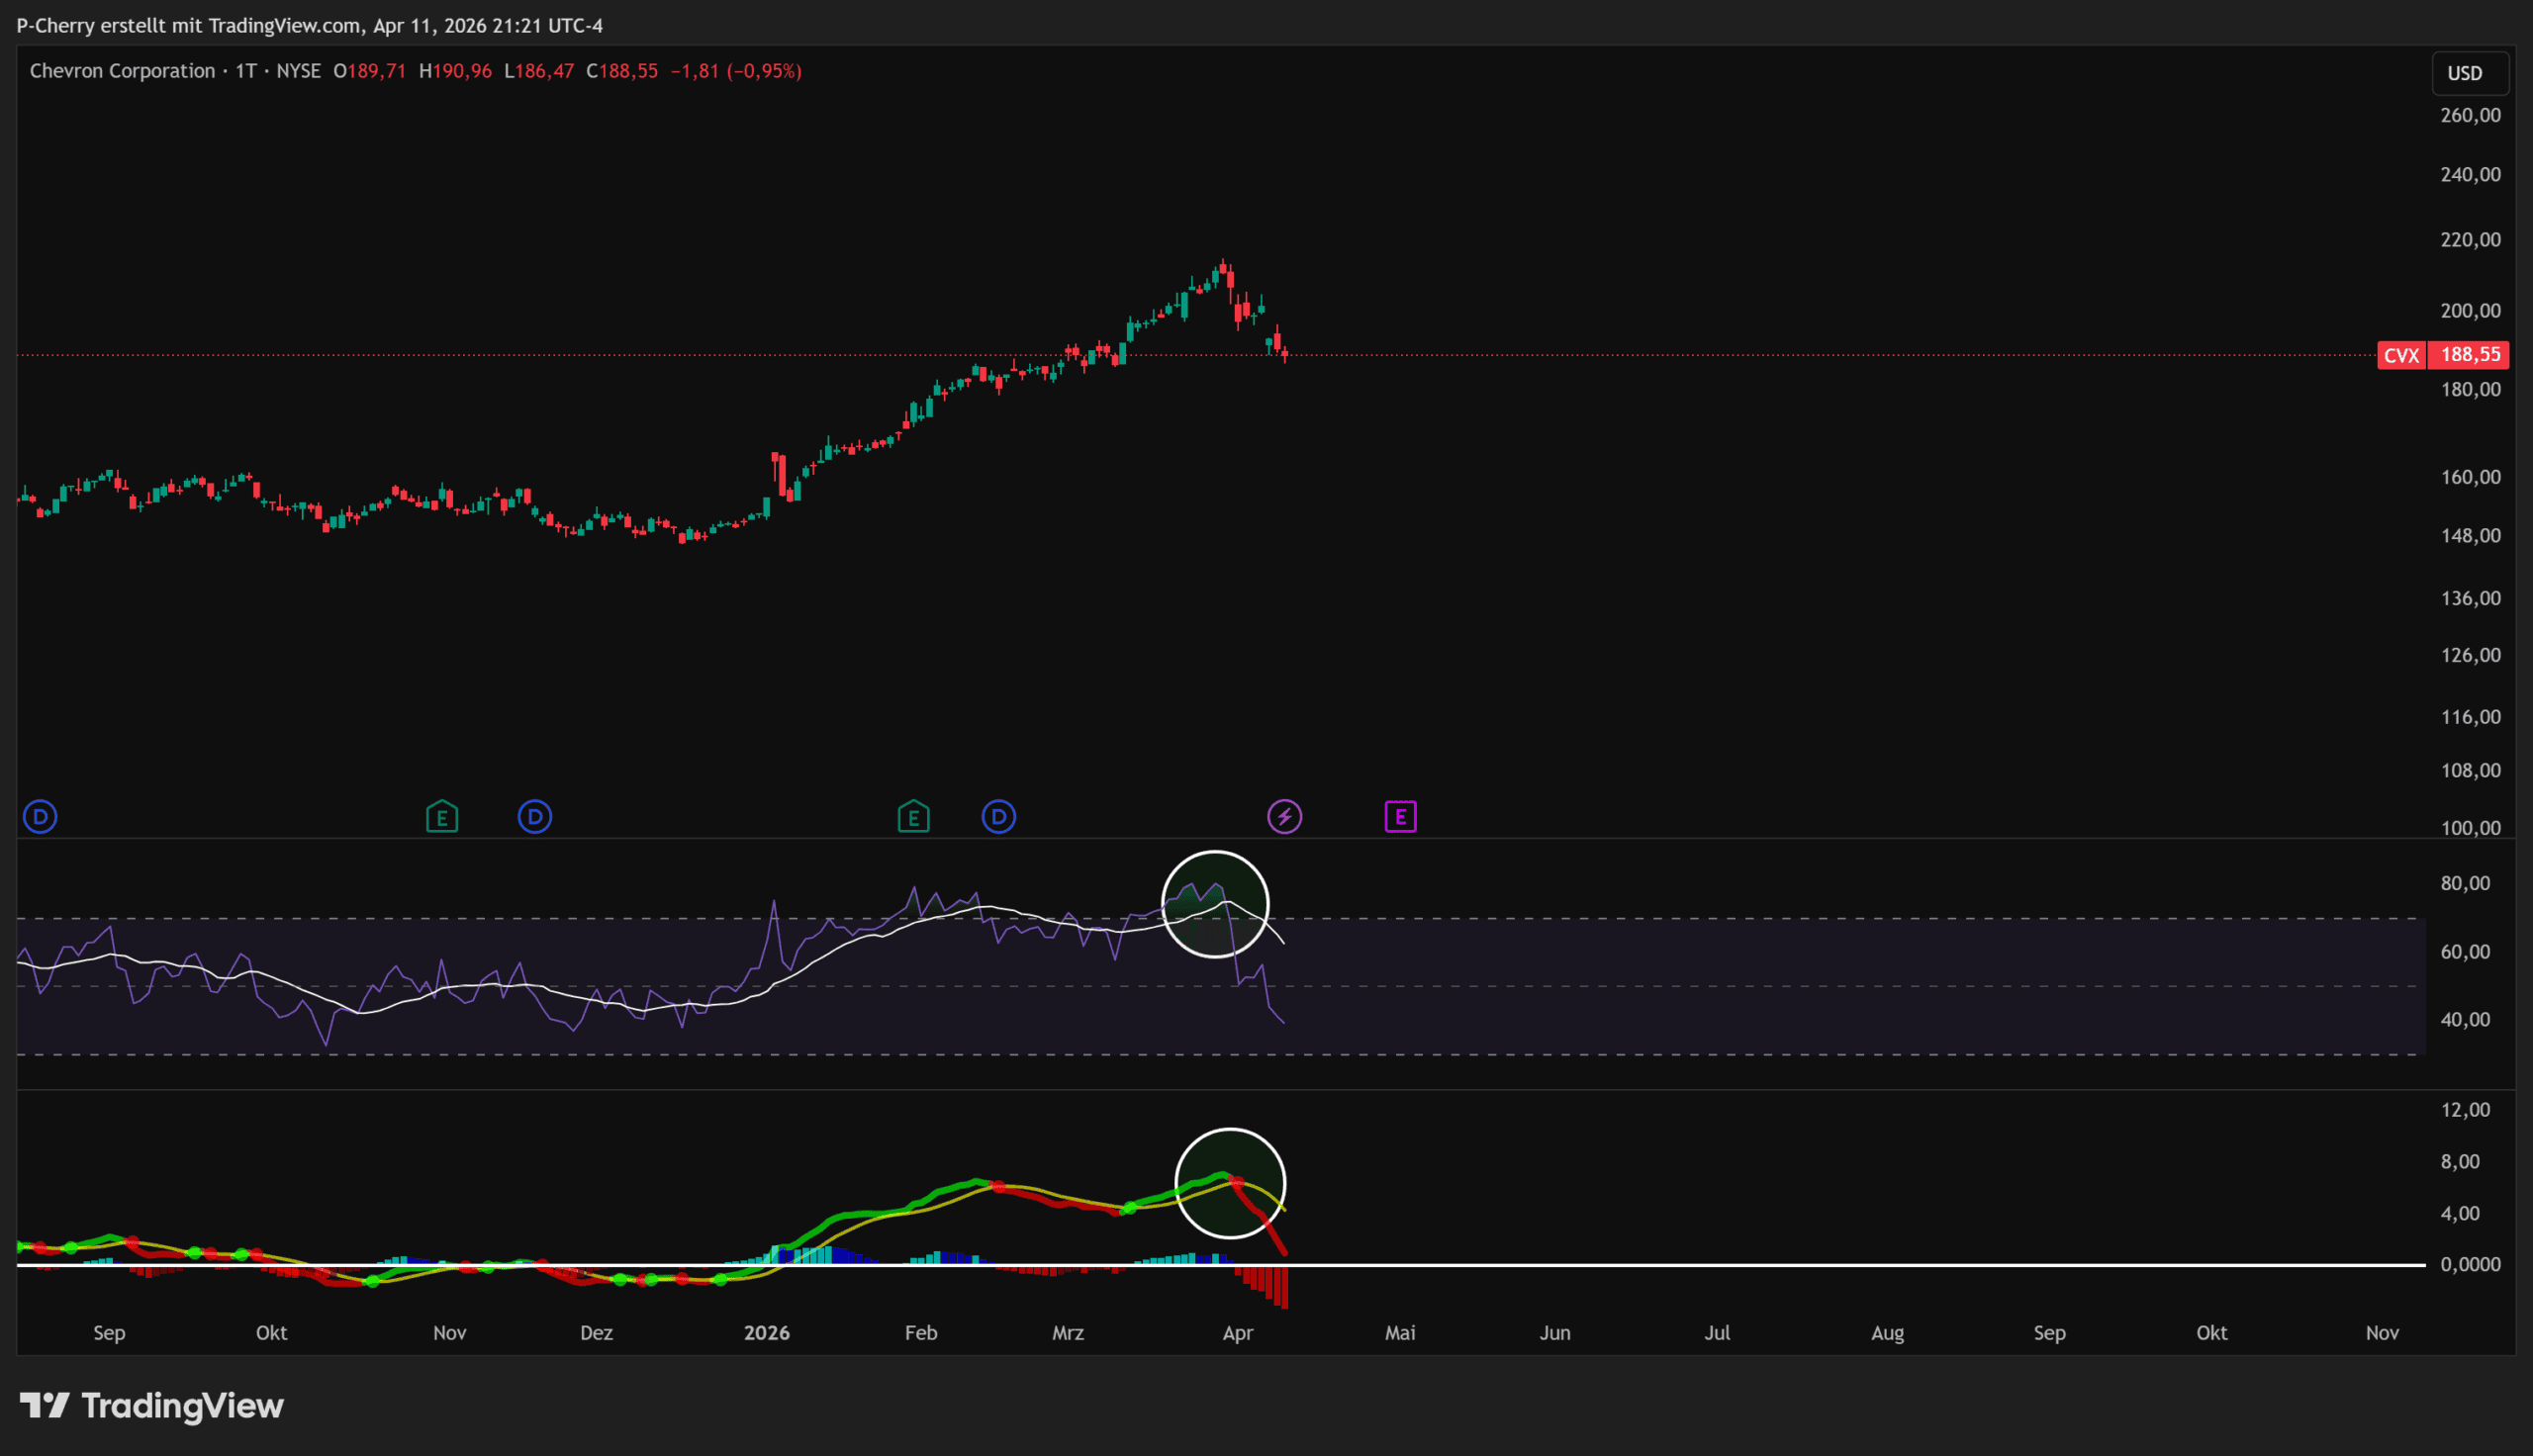Click the green earnings E marker near Nov
This screenshot has width=2533, height=1456.
(442, 817)
